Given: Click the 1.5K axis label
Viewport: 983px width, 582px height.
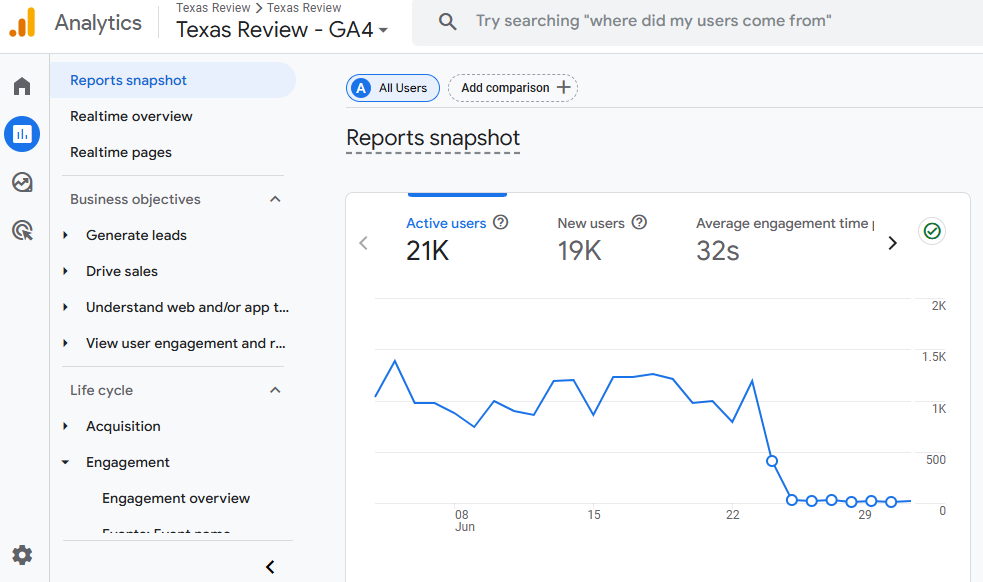Looking at the screenshot, I should [934, 357].
